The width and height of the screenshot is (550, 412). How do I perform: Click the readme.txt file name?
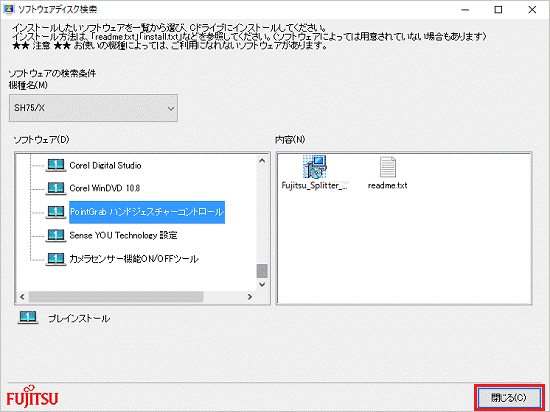388,185
